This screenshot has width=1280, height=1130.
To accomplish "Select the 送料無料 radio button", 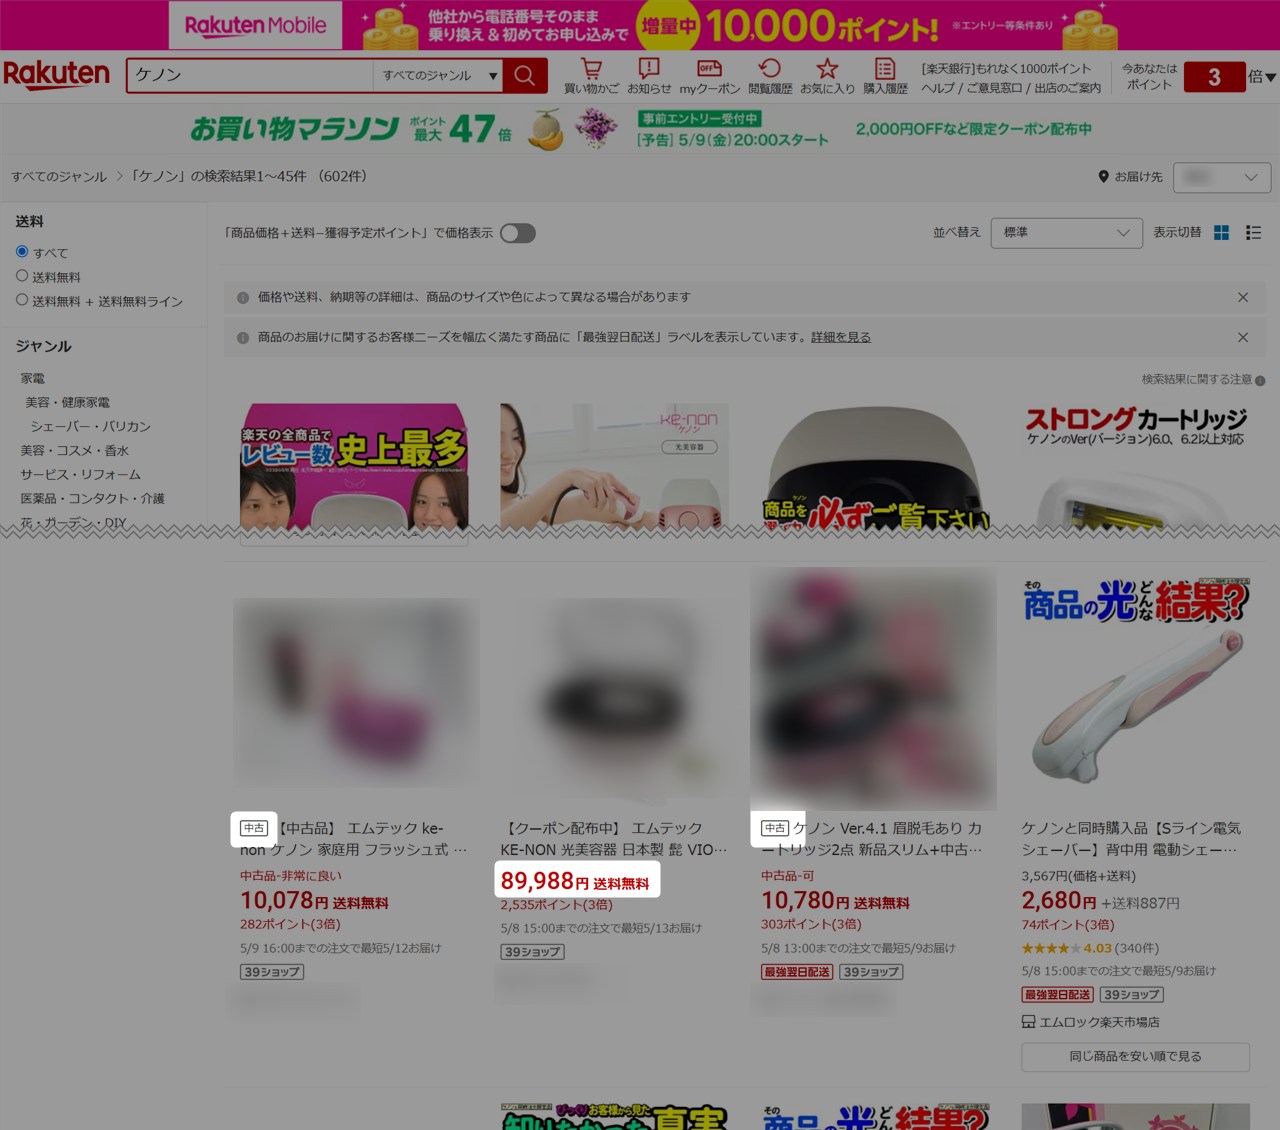I will click(22, 276).
